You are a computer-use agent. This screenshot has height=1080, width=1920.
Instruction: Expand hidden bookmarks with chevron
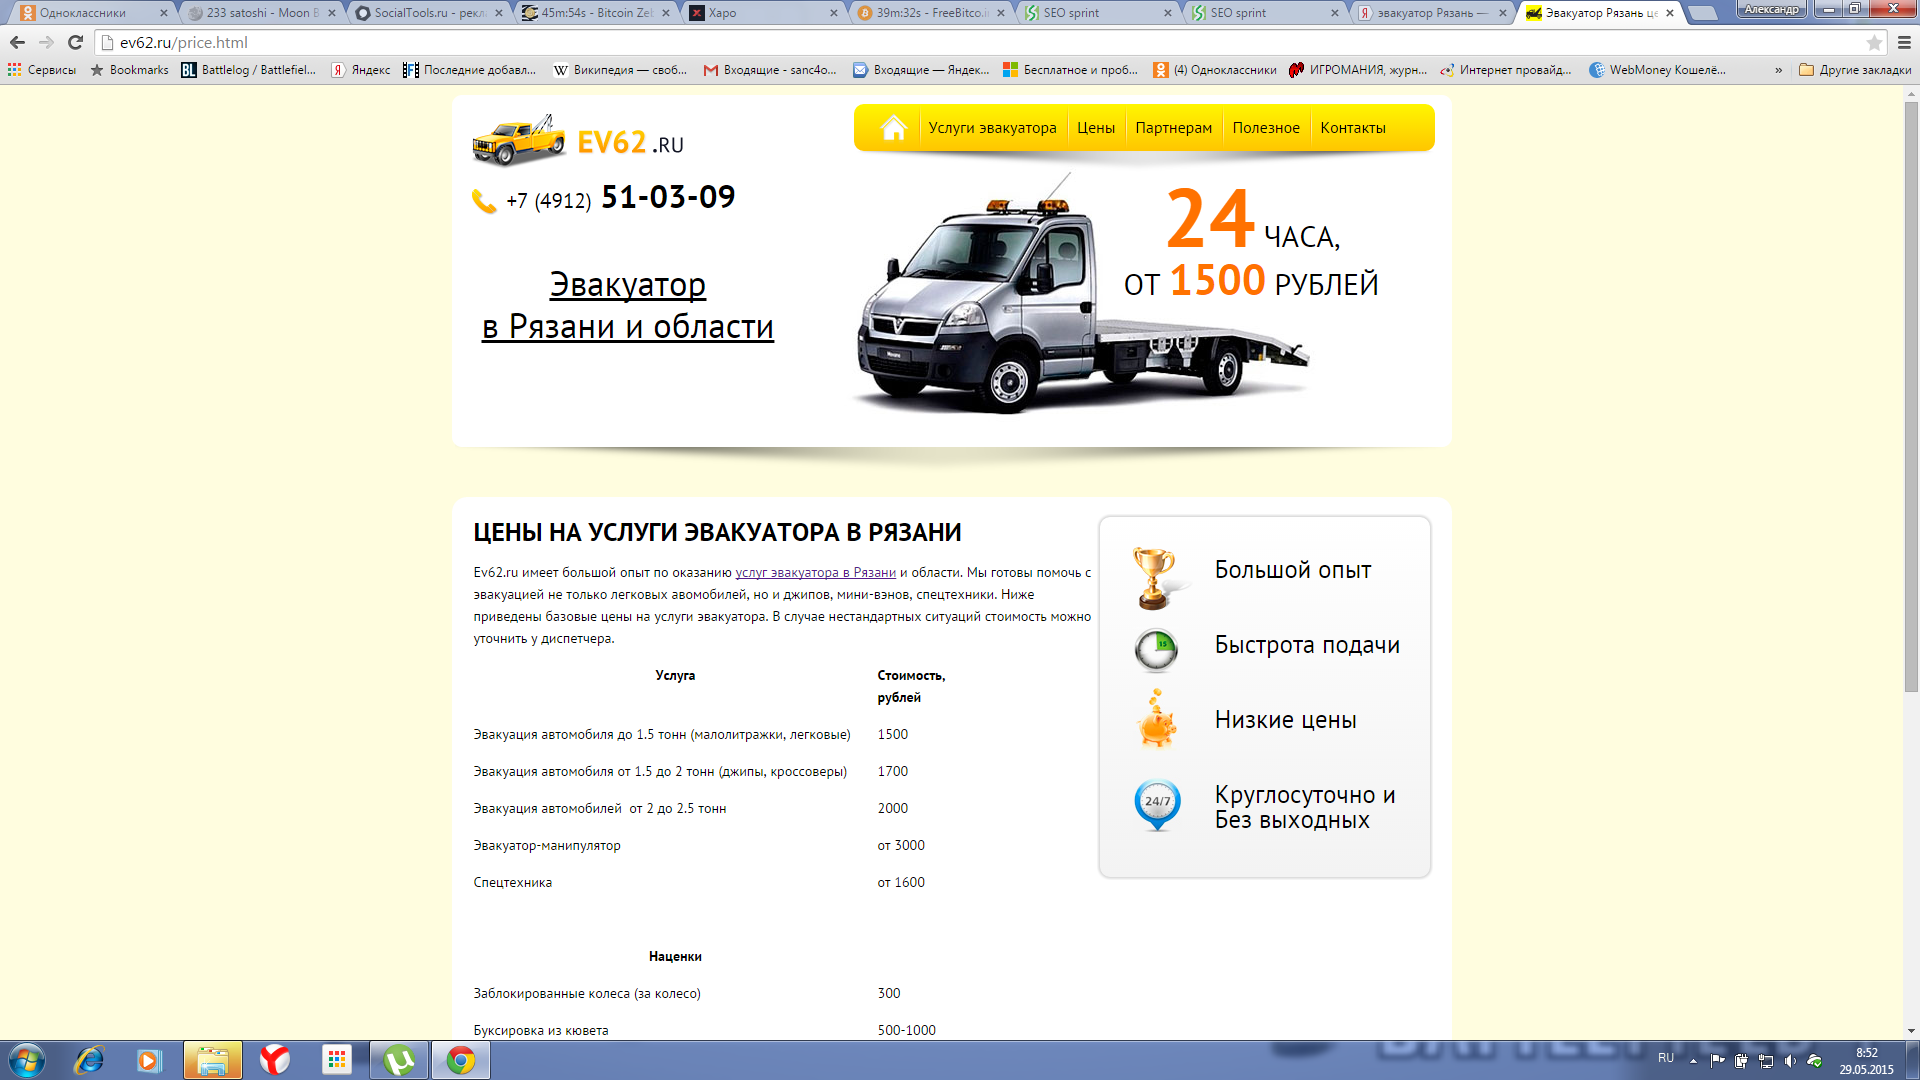1778,70
